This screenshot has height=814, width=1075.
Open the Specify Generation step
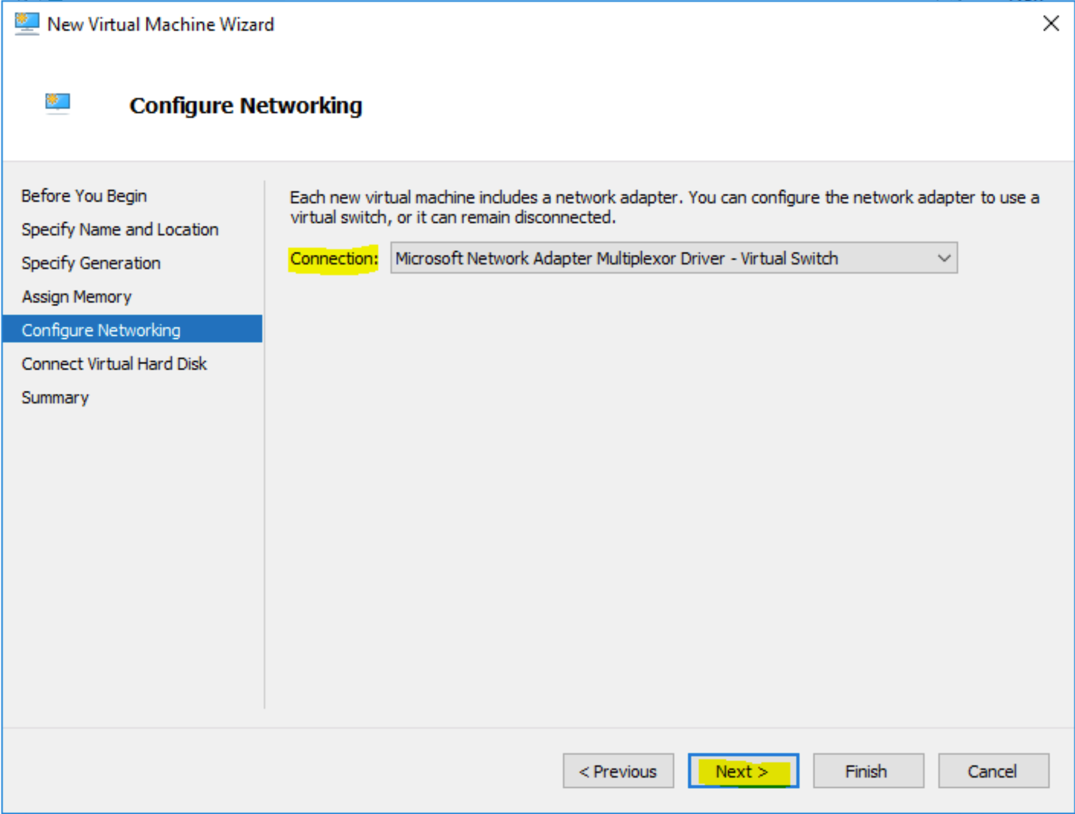click(91, 263)
